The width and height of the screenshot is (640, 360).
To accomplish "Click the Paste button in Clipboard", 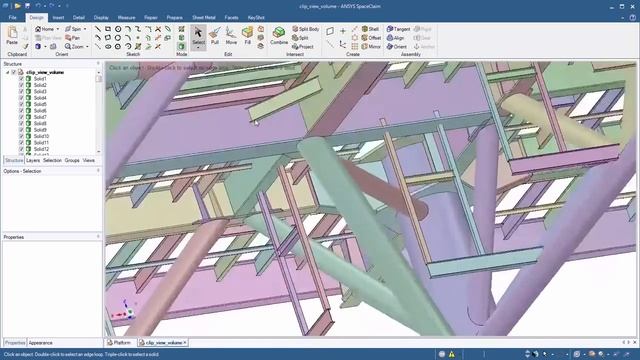I will (x=12, y=35).
